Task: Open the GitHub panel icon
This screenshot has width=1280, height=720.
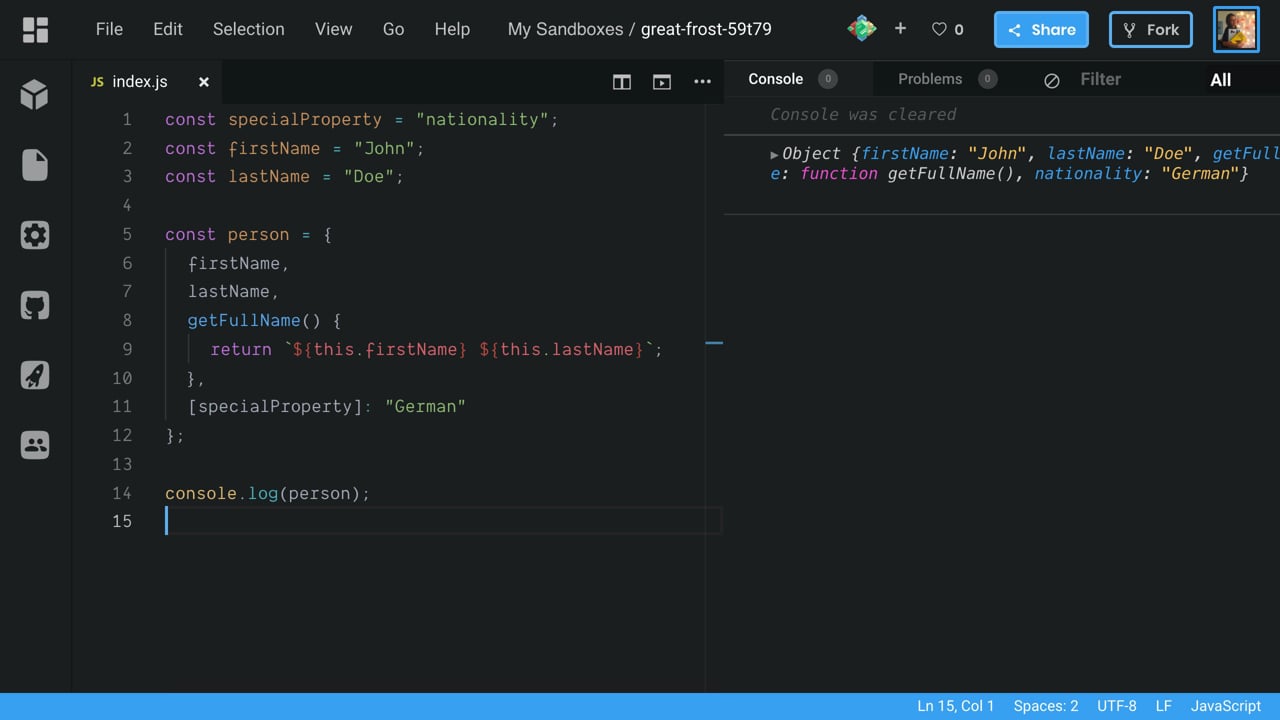Action: point(35,305)
